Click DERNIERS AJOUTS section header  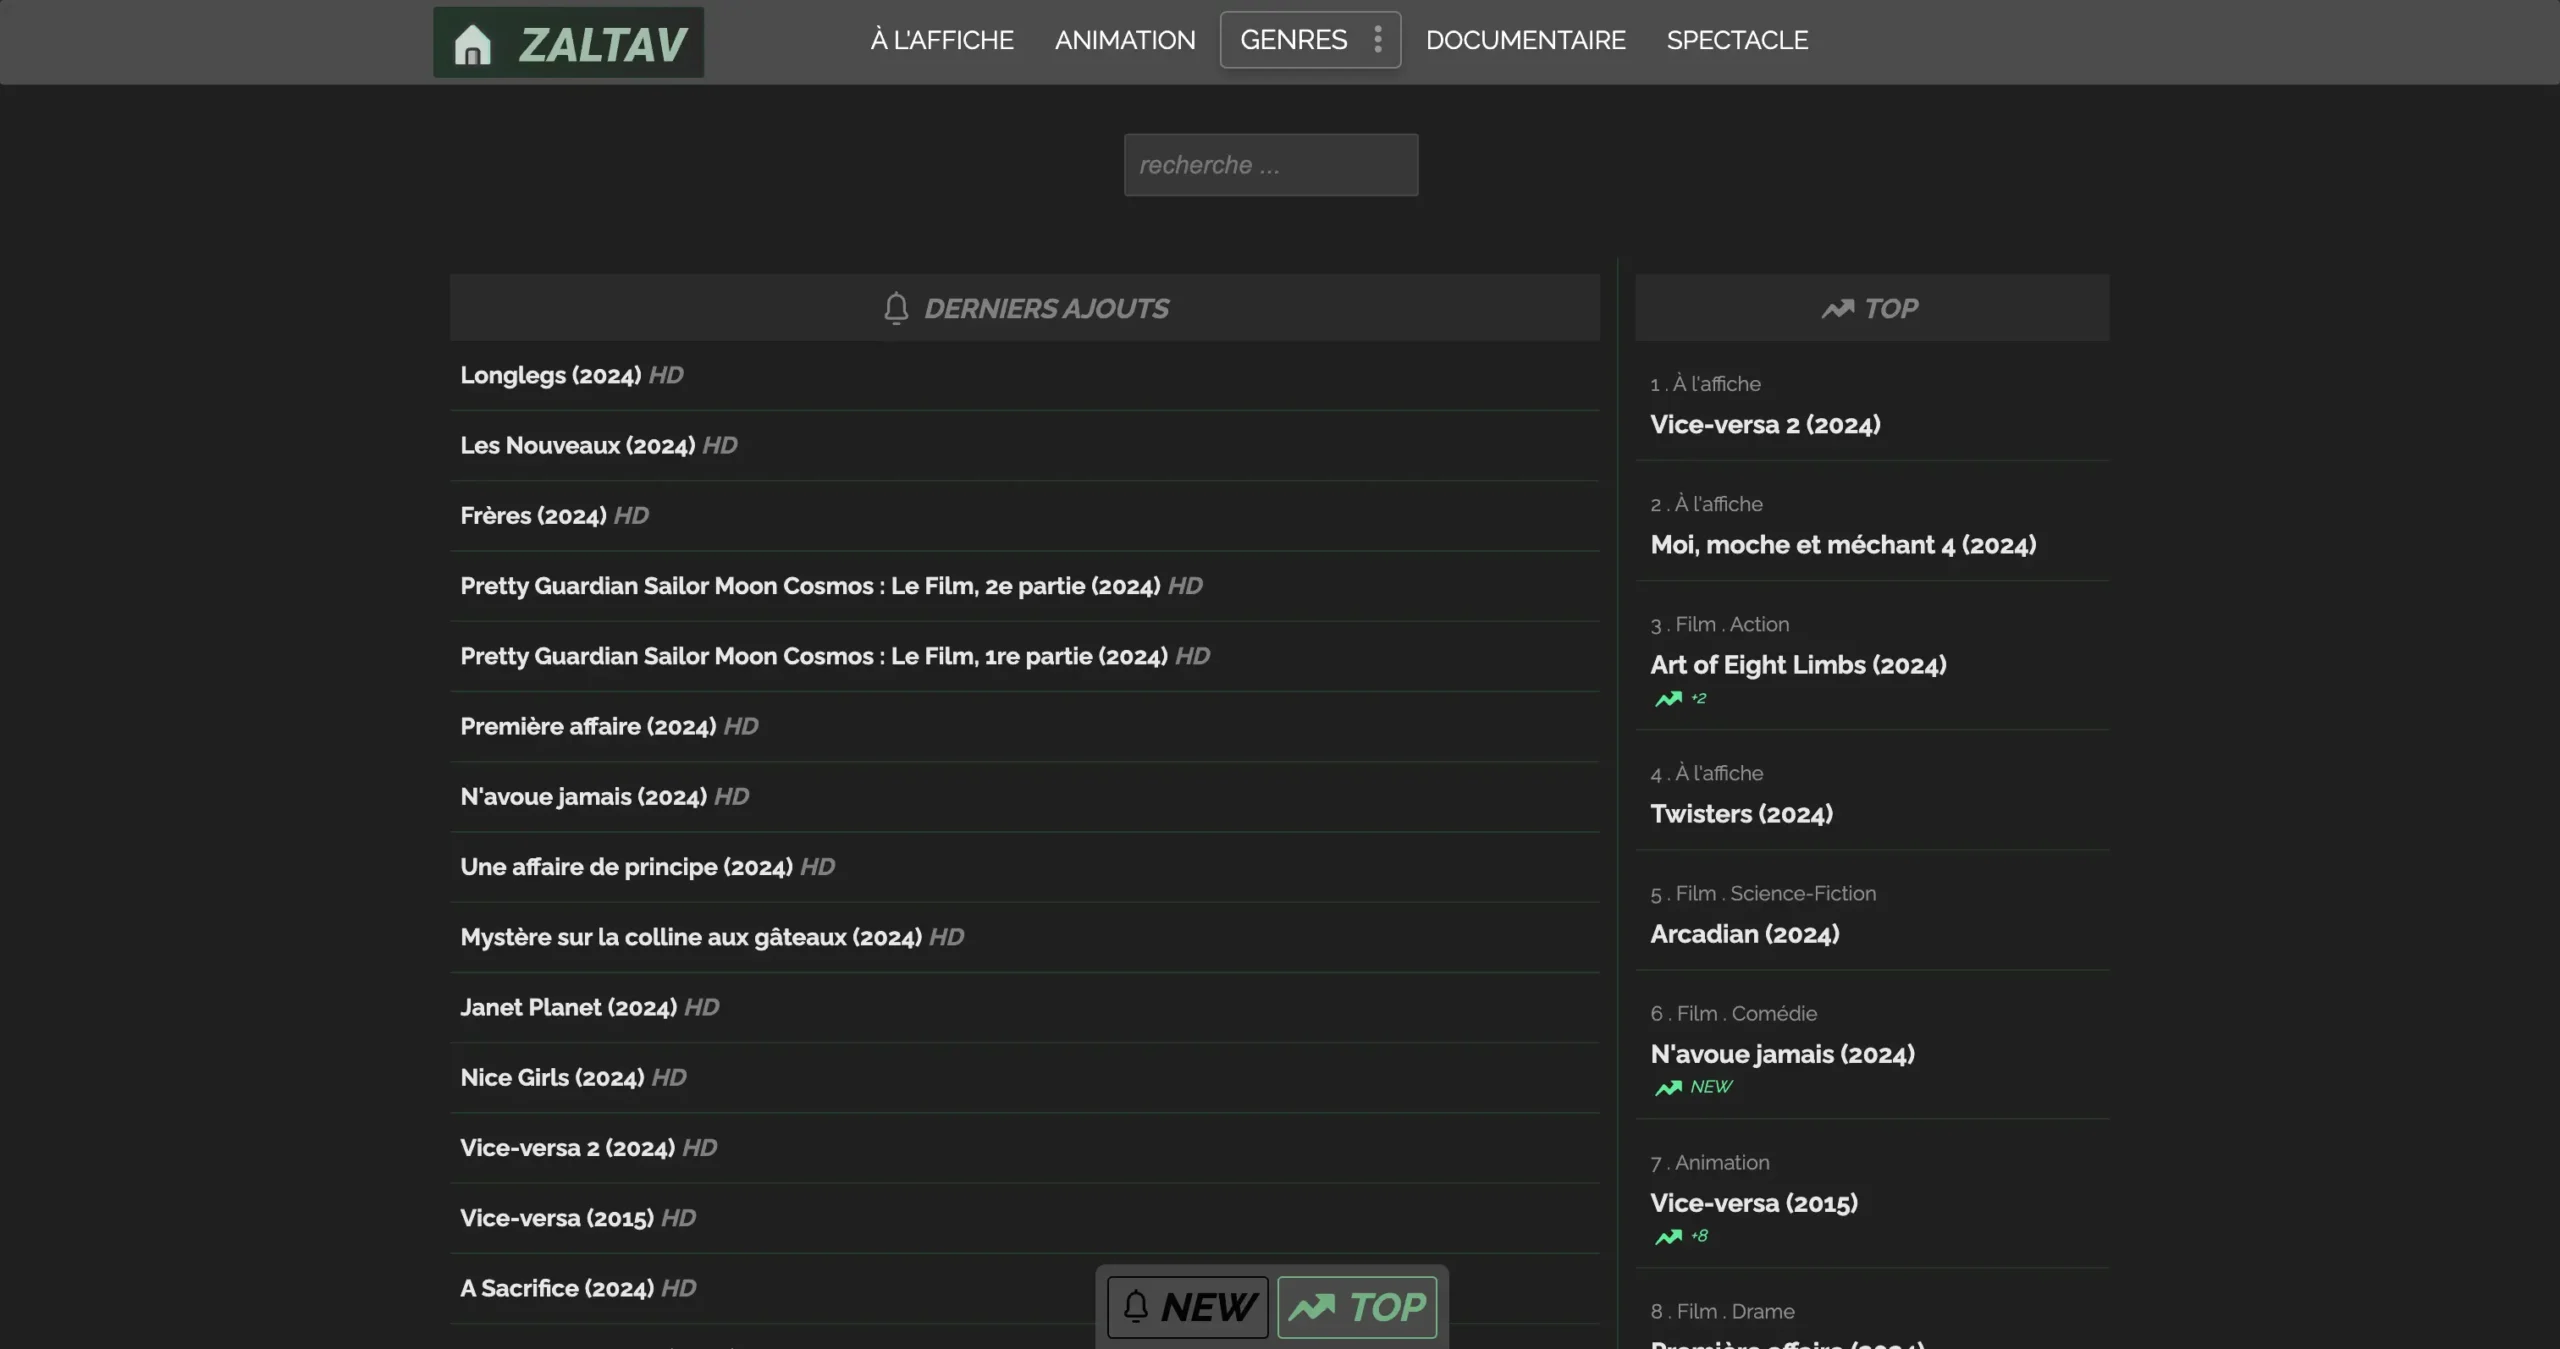(1024, 308)
